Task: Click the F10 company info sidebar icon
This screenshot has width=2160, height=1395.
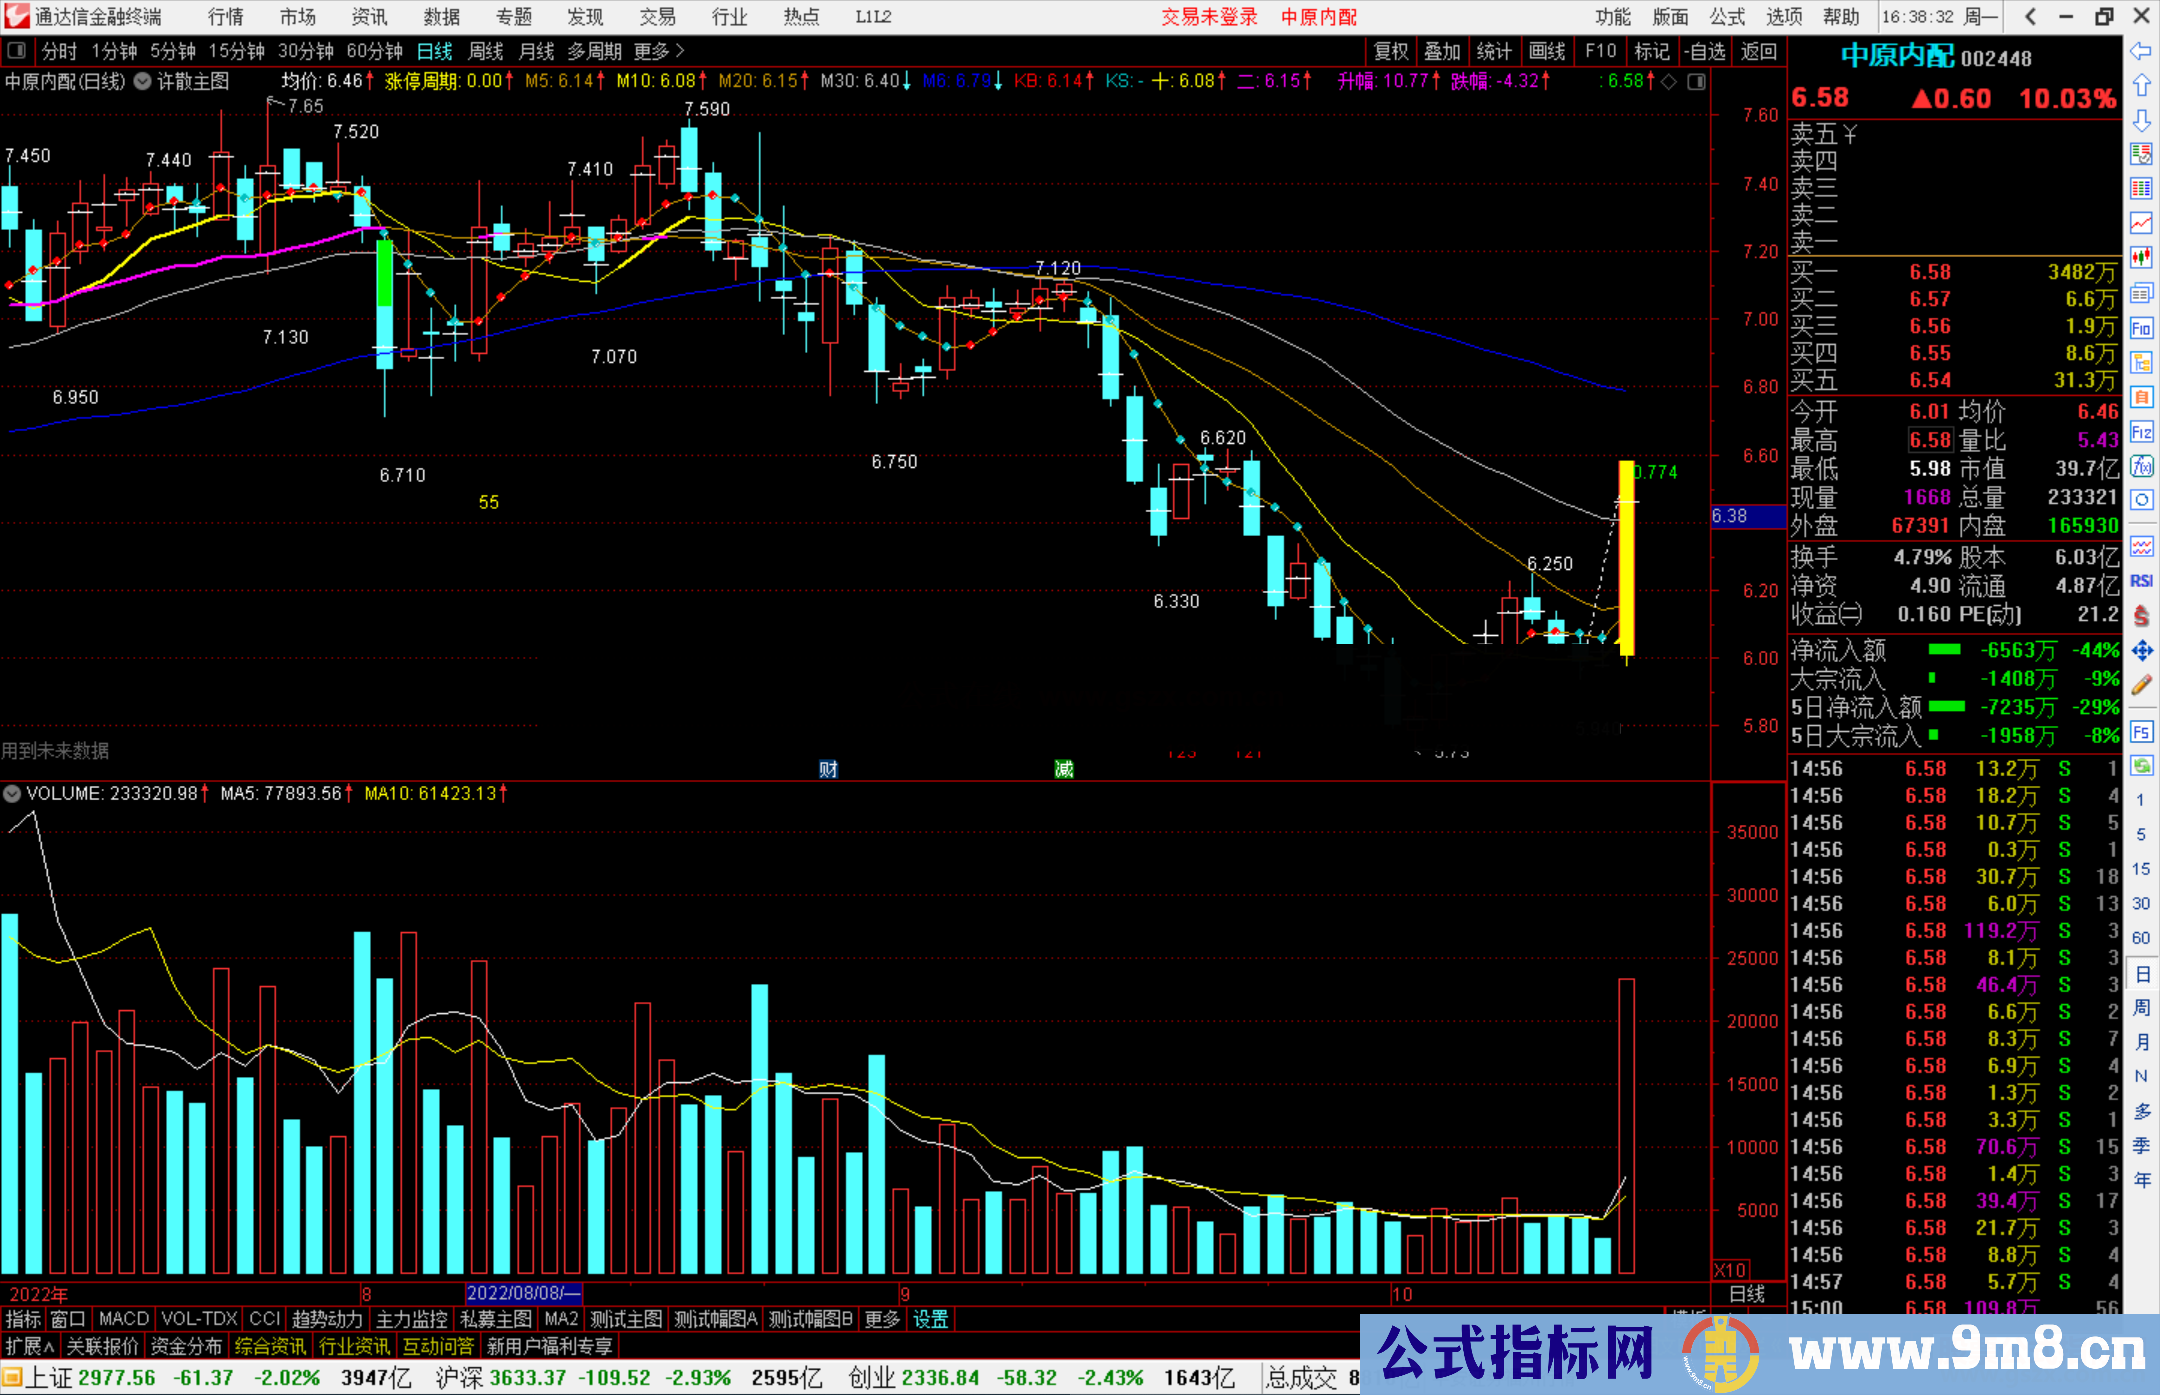Action: point(2141,328)
